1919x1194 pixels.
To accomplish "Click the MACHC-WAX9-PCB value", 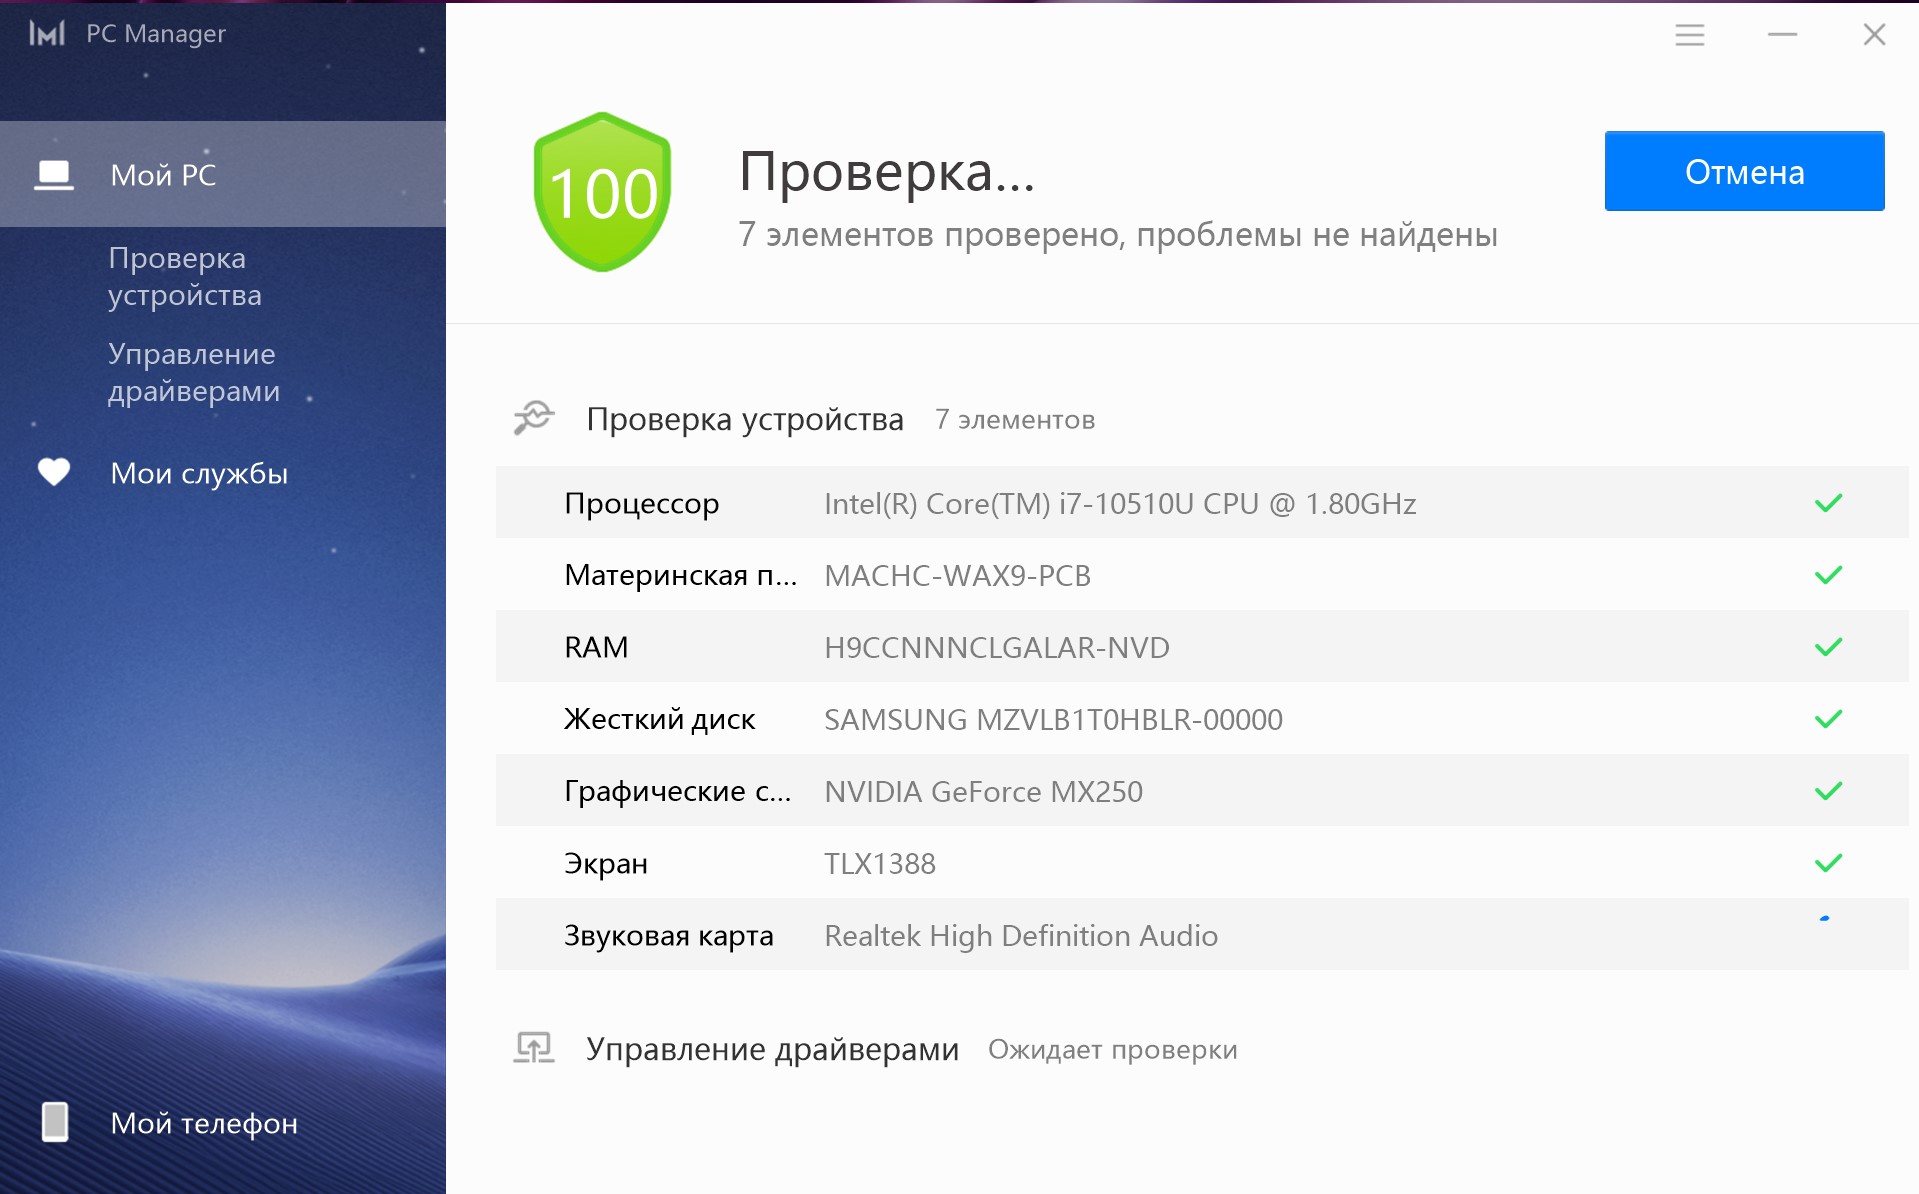I will pos(957,576).
